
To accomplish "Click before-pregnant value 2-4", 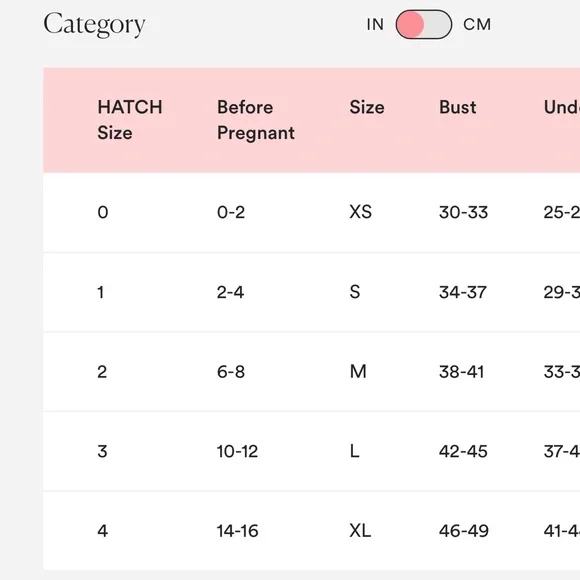I will coord(230,292).
